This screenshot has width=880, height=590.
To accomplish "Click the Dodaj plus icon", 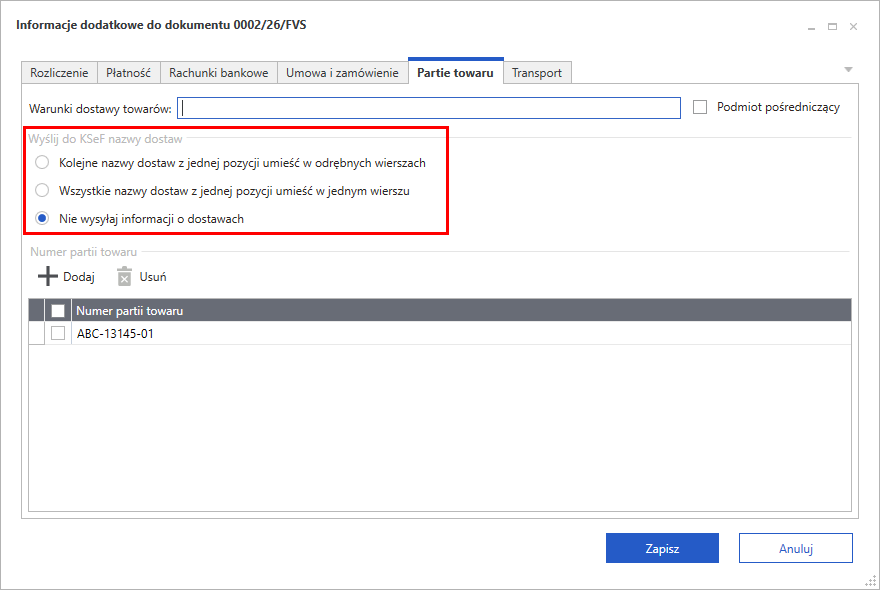I will pos(47,277).
